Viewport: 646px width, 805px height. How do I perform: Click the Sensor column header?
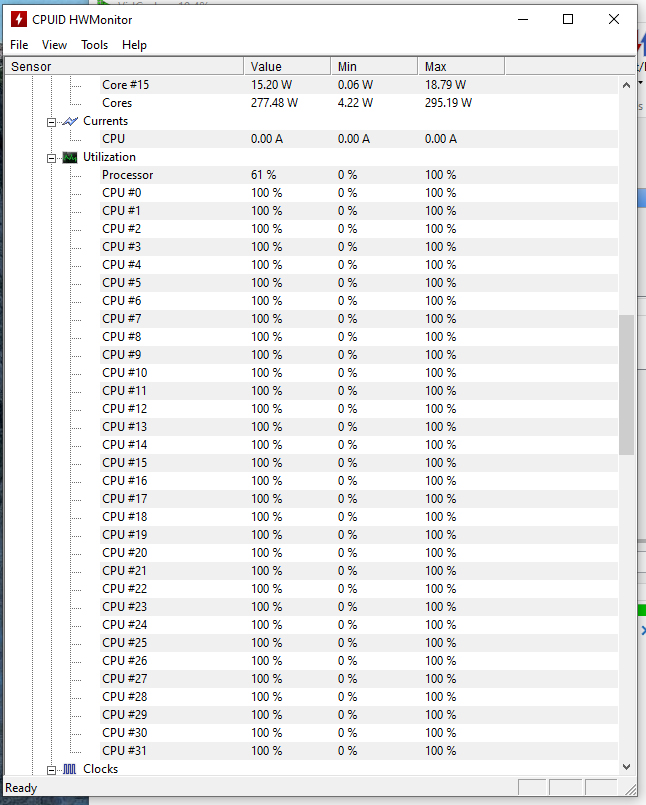point(124,67)
